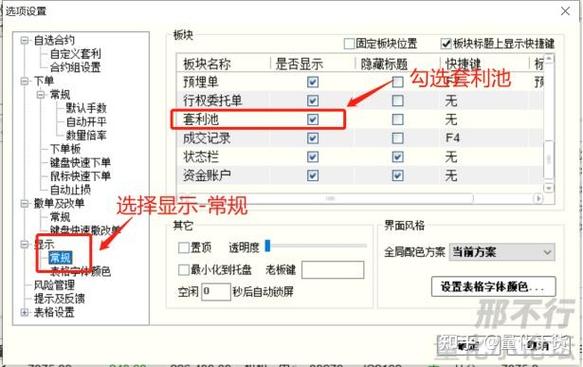Select 合约组设置 in the tree

point(75,67)
